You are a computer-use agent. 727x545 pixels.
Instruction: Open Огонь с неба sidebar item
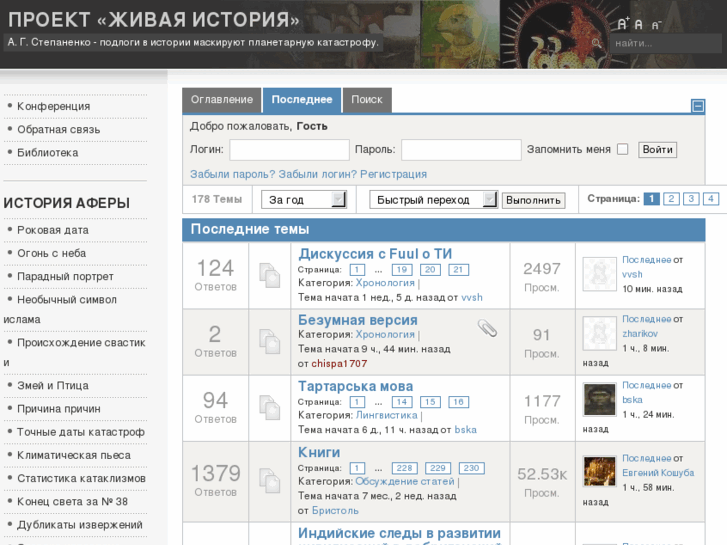[51, 253]
